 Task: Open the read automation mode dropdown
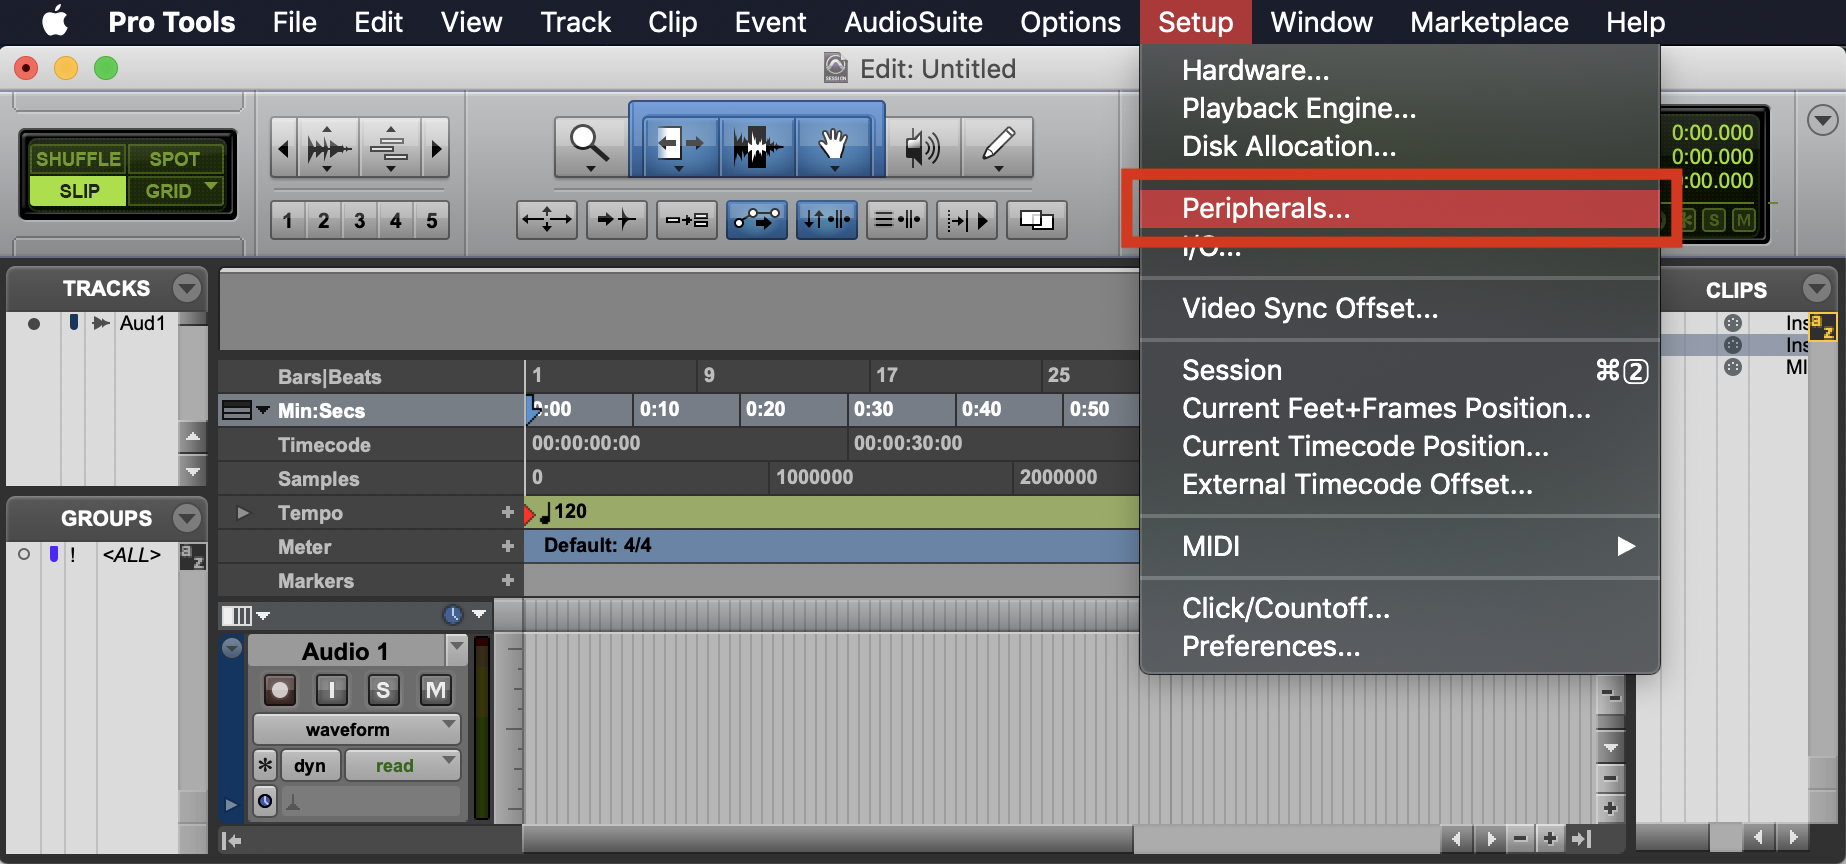tap(402, 765)
